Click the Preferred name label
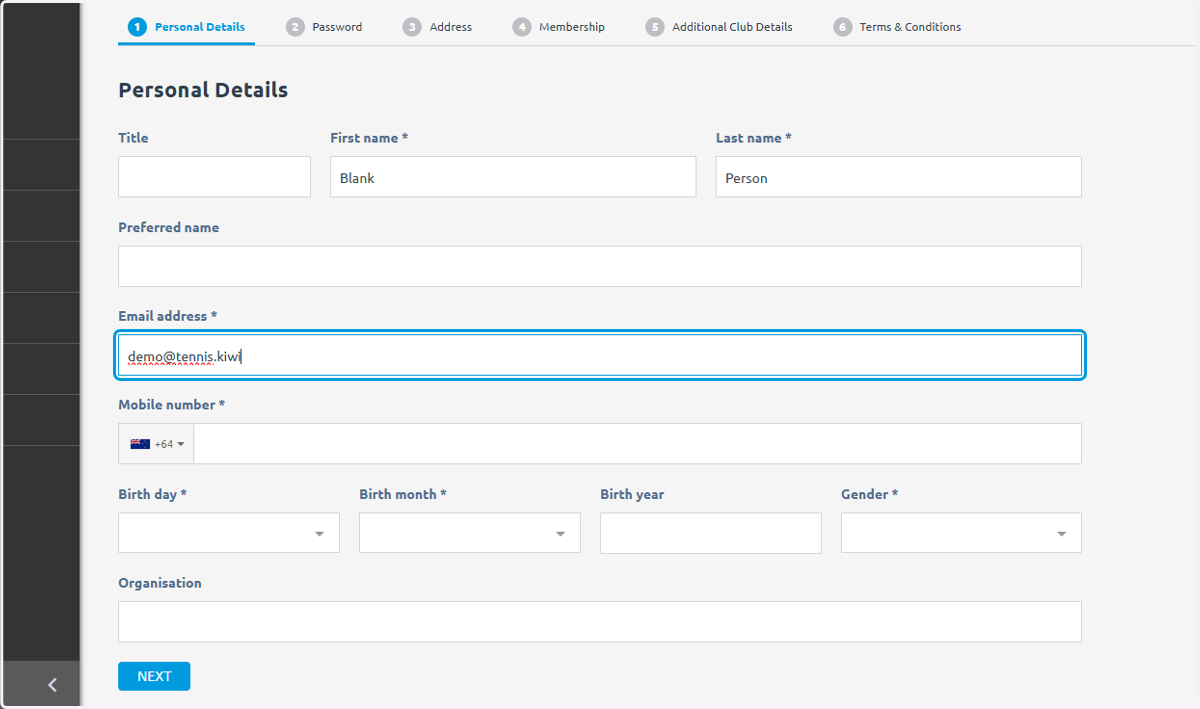 click(169, 227)
